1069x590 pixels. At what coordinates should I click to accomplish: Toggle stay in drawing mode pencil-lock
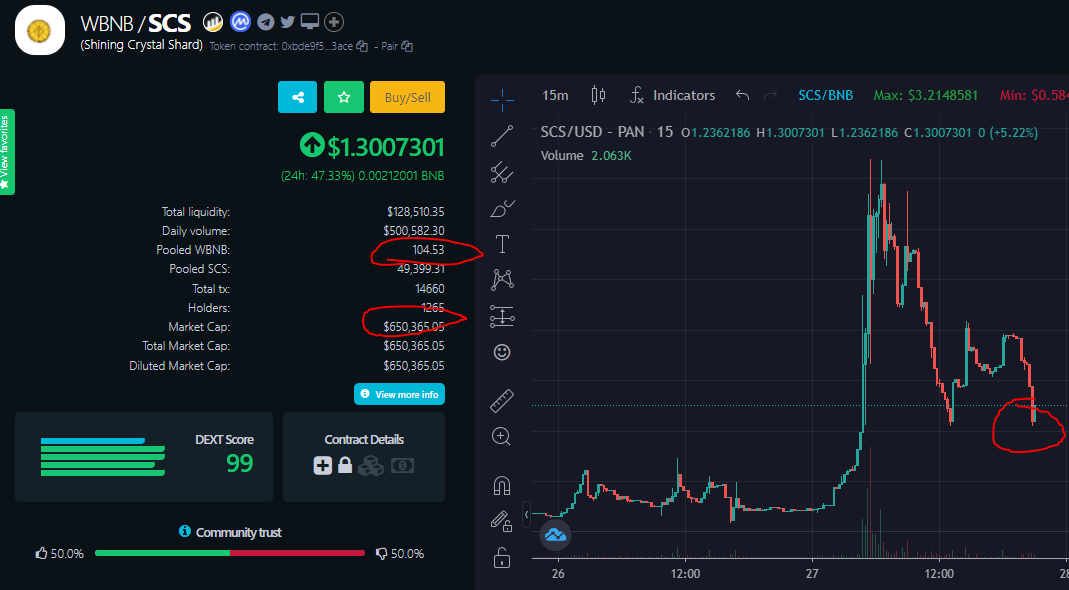[502, 522]
